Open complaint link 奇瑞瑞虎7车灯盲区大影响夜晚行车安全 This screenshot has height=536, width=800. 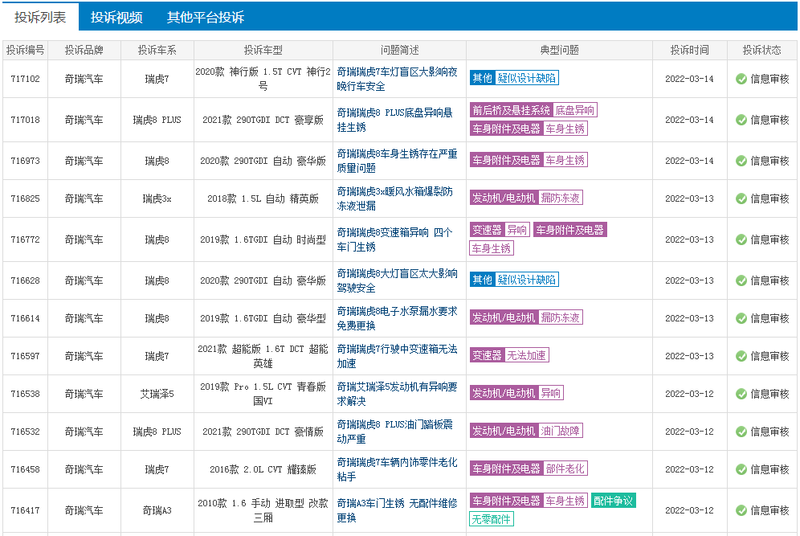(x=396, y=79)
